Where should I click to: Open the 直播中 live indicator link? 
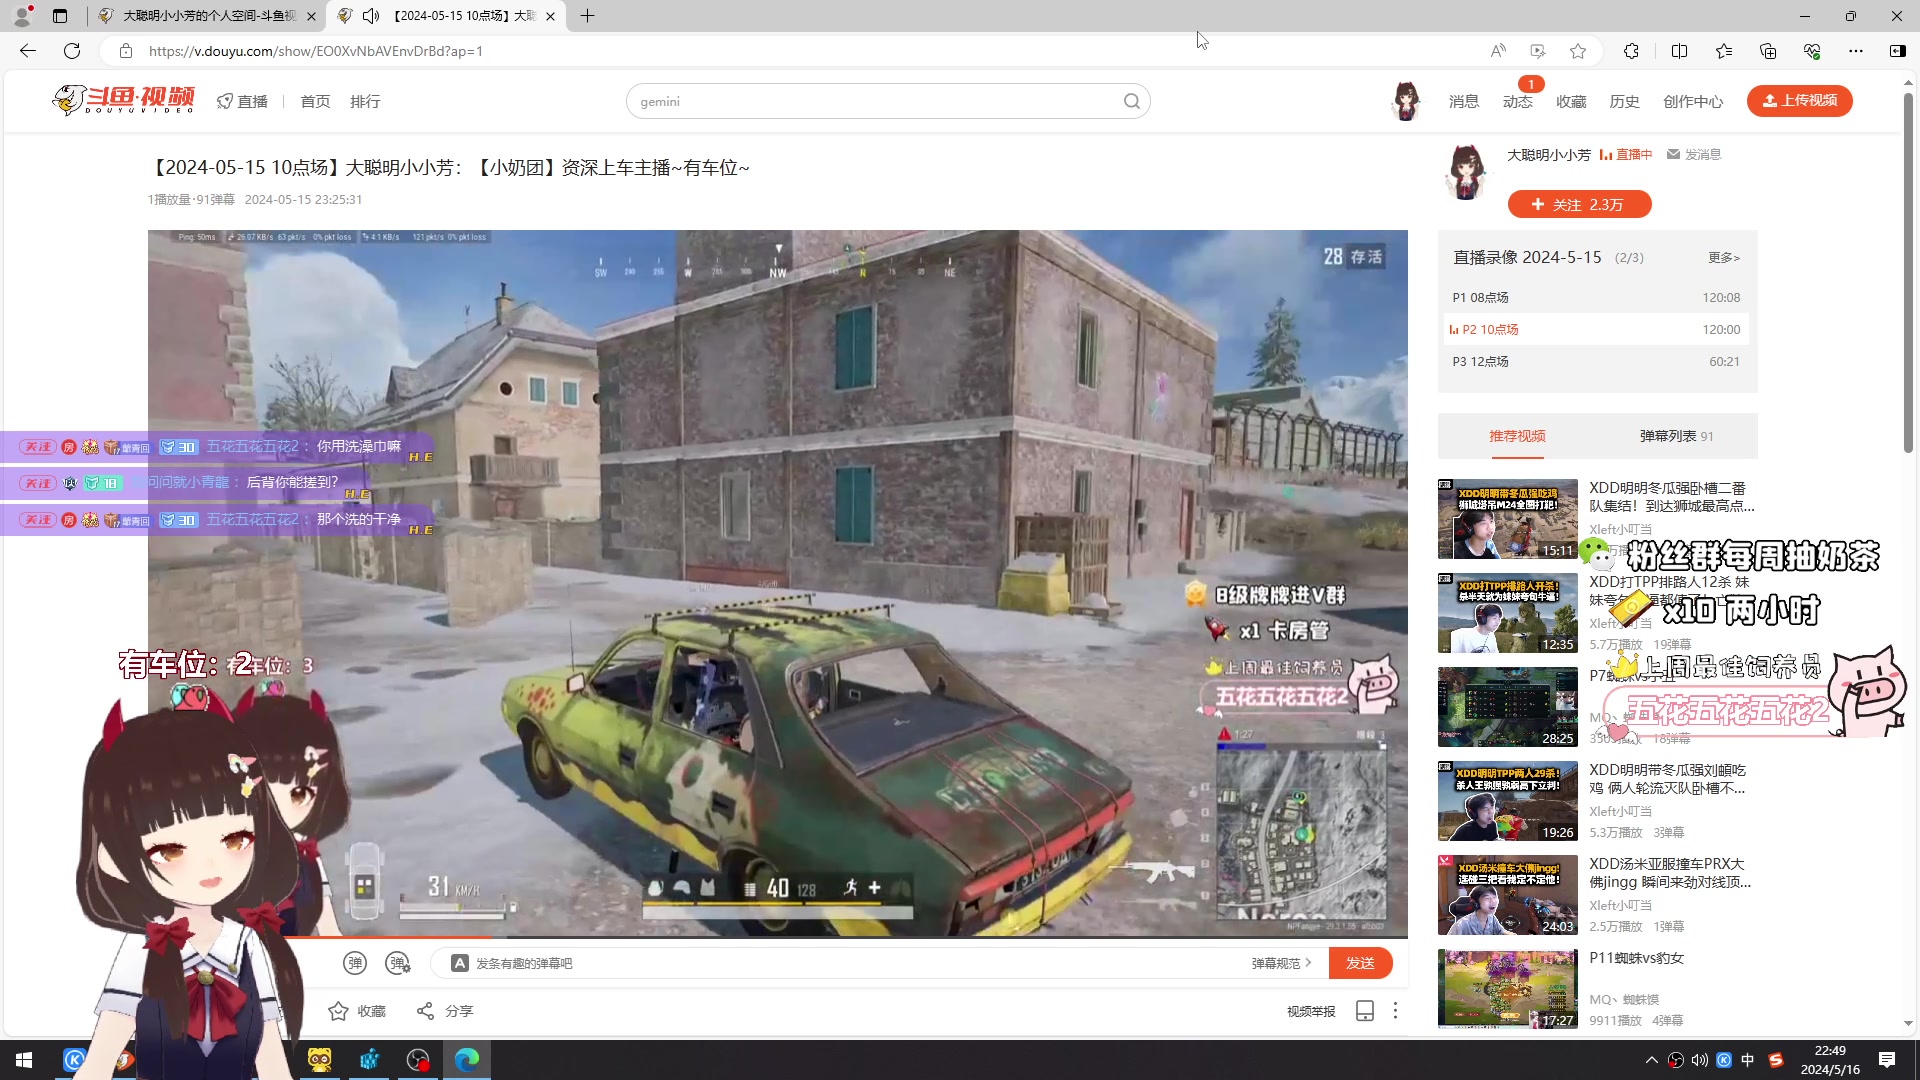click(x=1626, y=154)
